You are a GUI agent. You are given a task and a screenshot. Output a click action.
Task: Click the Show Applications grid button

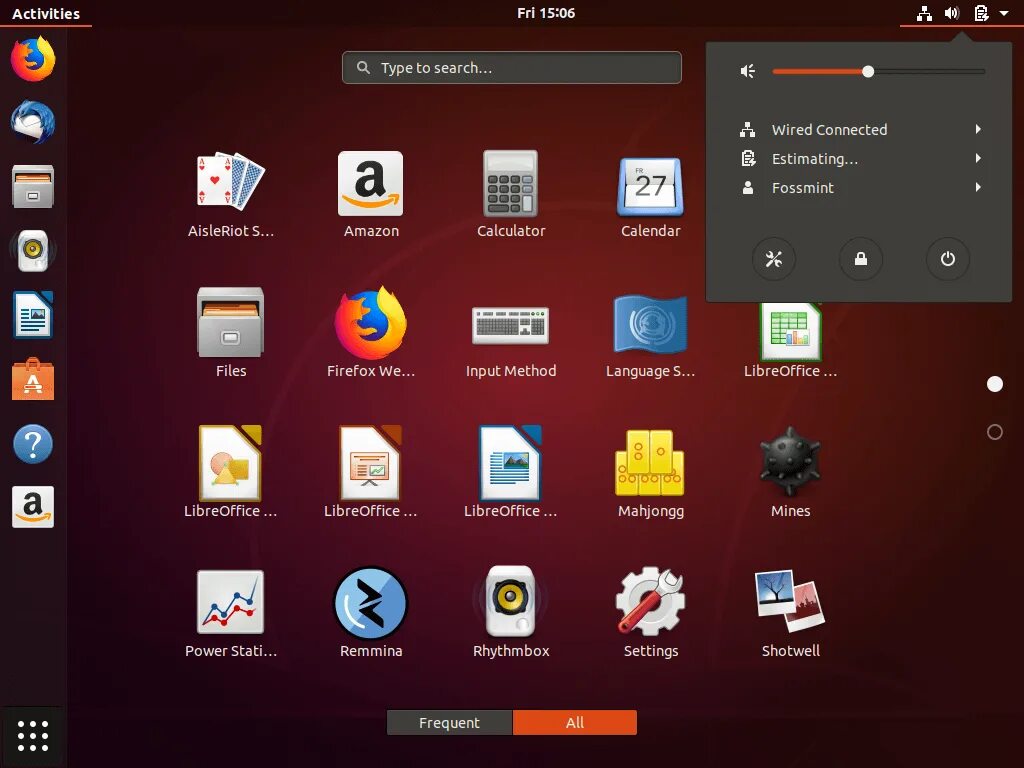[33, 736]
